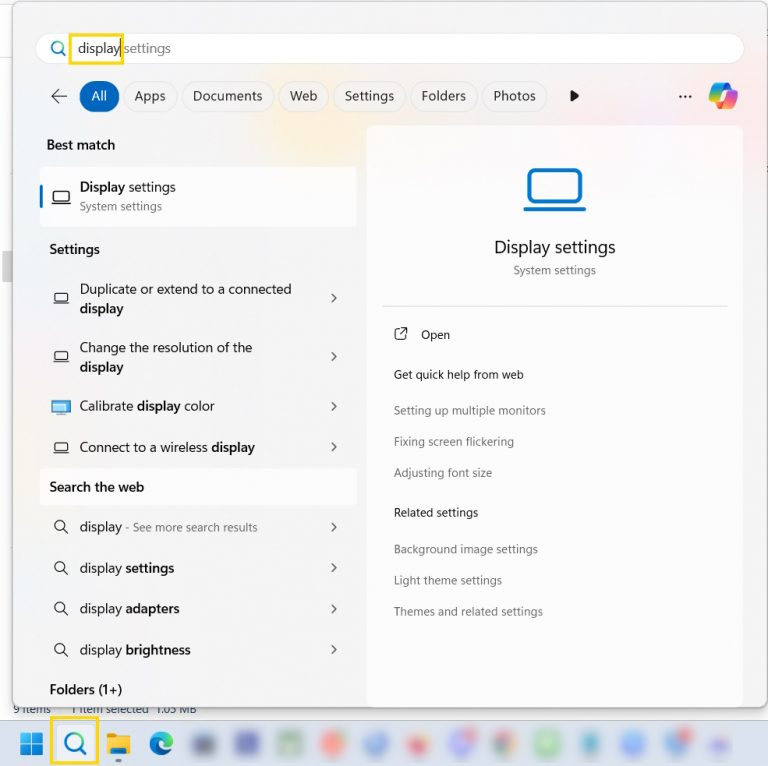Expand 'Duplicate or extend to a connected display'
768x766 pixels.
tap(333, 298)
